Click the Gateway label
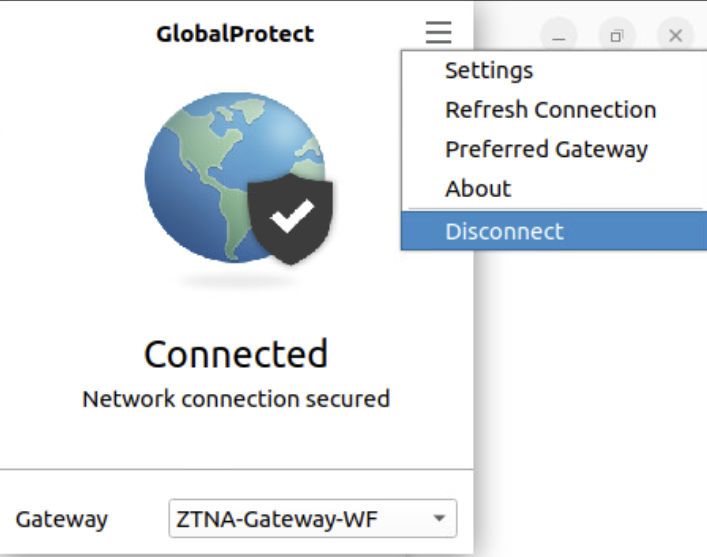Screen dimensions: 707x557 [61, 519]
